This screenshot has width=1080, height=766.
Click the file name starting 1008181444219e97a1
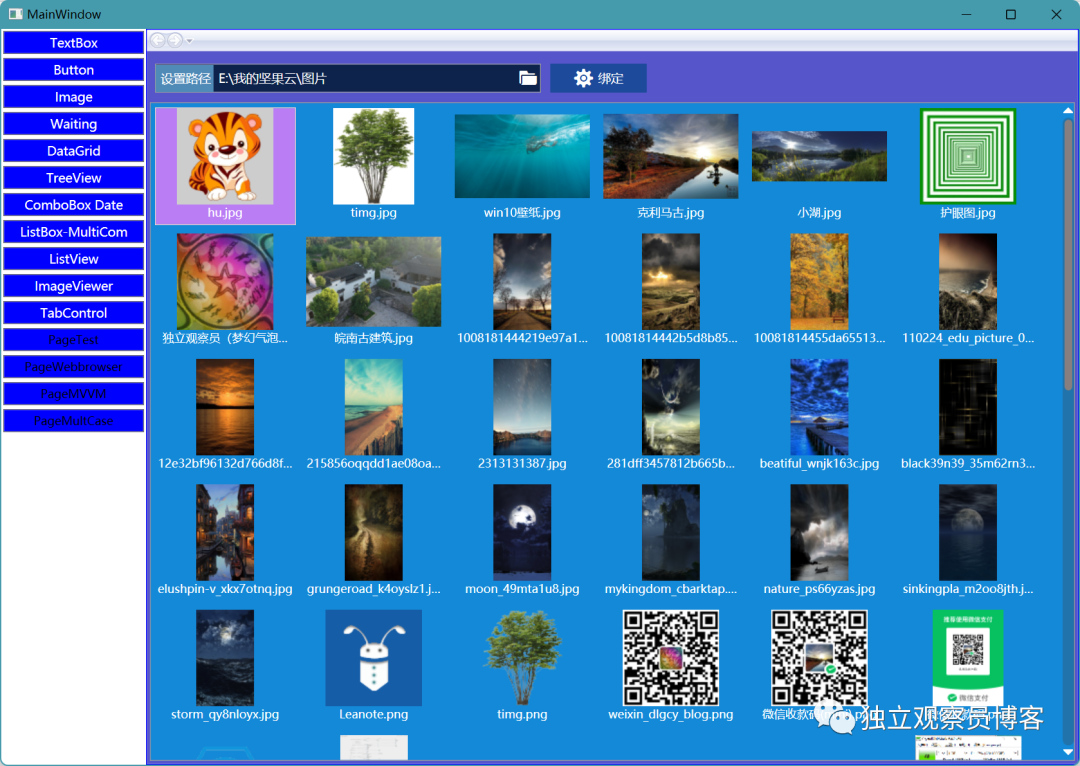point(522,338)
